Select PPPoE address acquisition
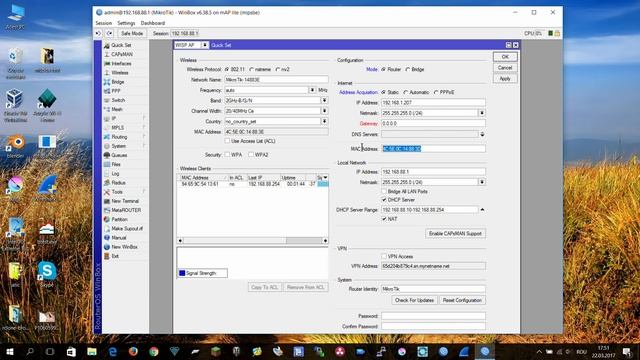Image resolution: width=640 pixels, height=360 pixels. (x=436, y=92)
